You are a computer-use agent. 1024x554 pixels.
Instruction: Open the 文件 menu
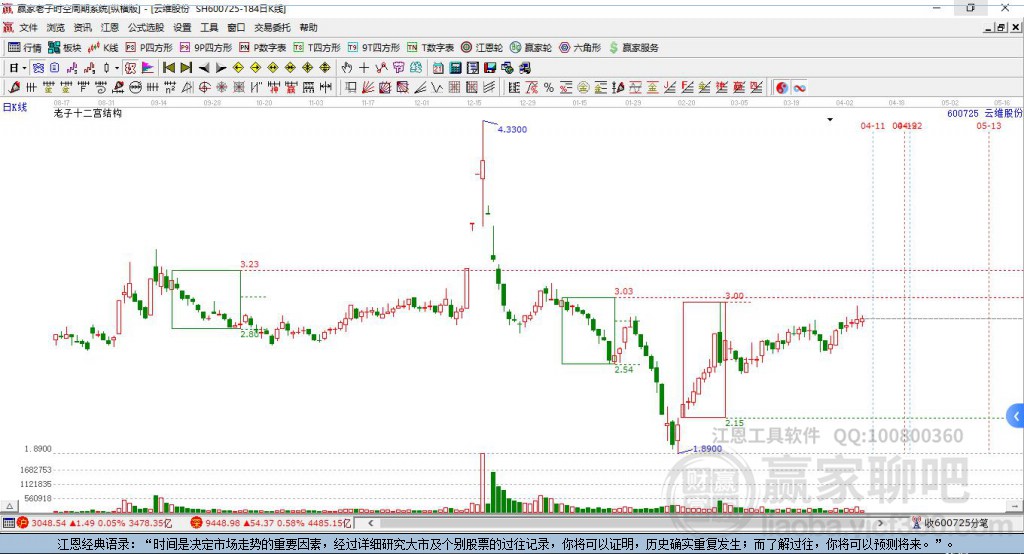tap(28, 27)
